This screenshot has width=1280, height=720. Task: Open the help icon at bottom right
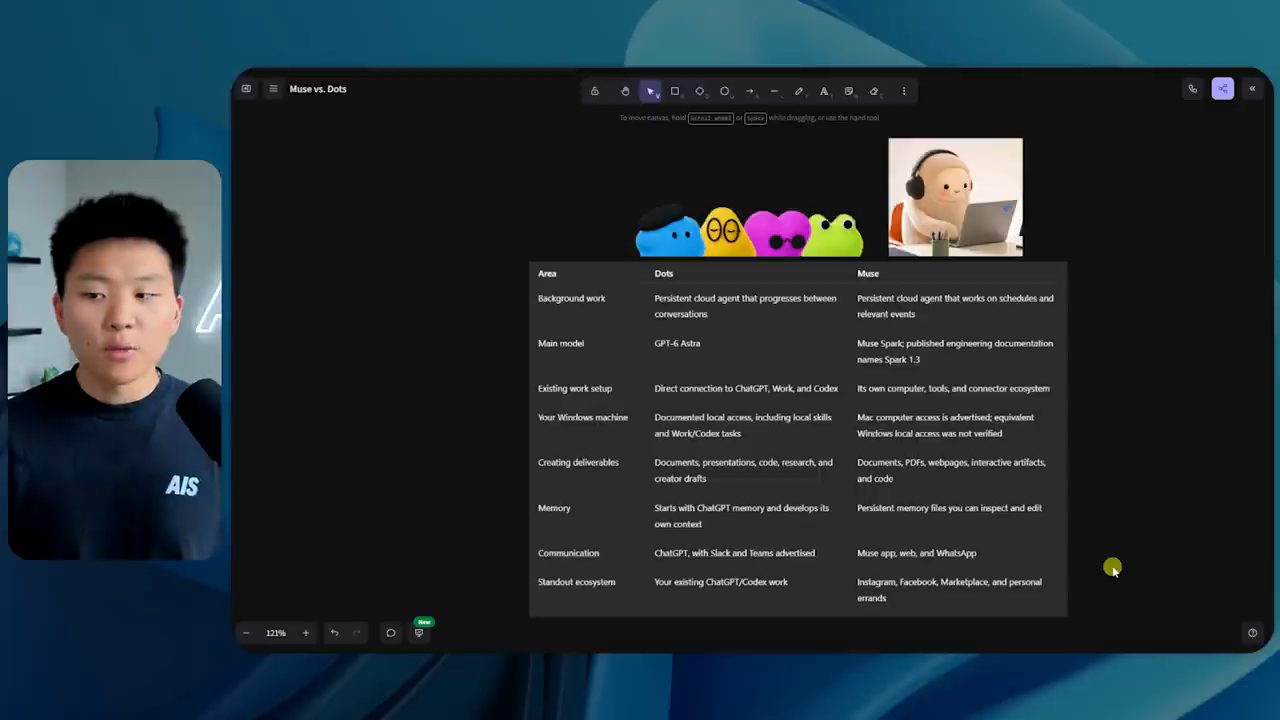(x=1252, y=633)
